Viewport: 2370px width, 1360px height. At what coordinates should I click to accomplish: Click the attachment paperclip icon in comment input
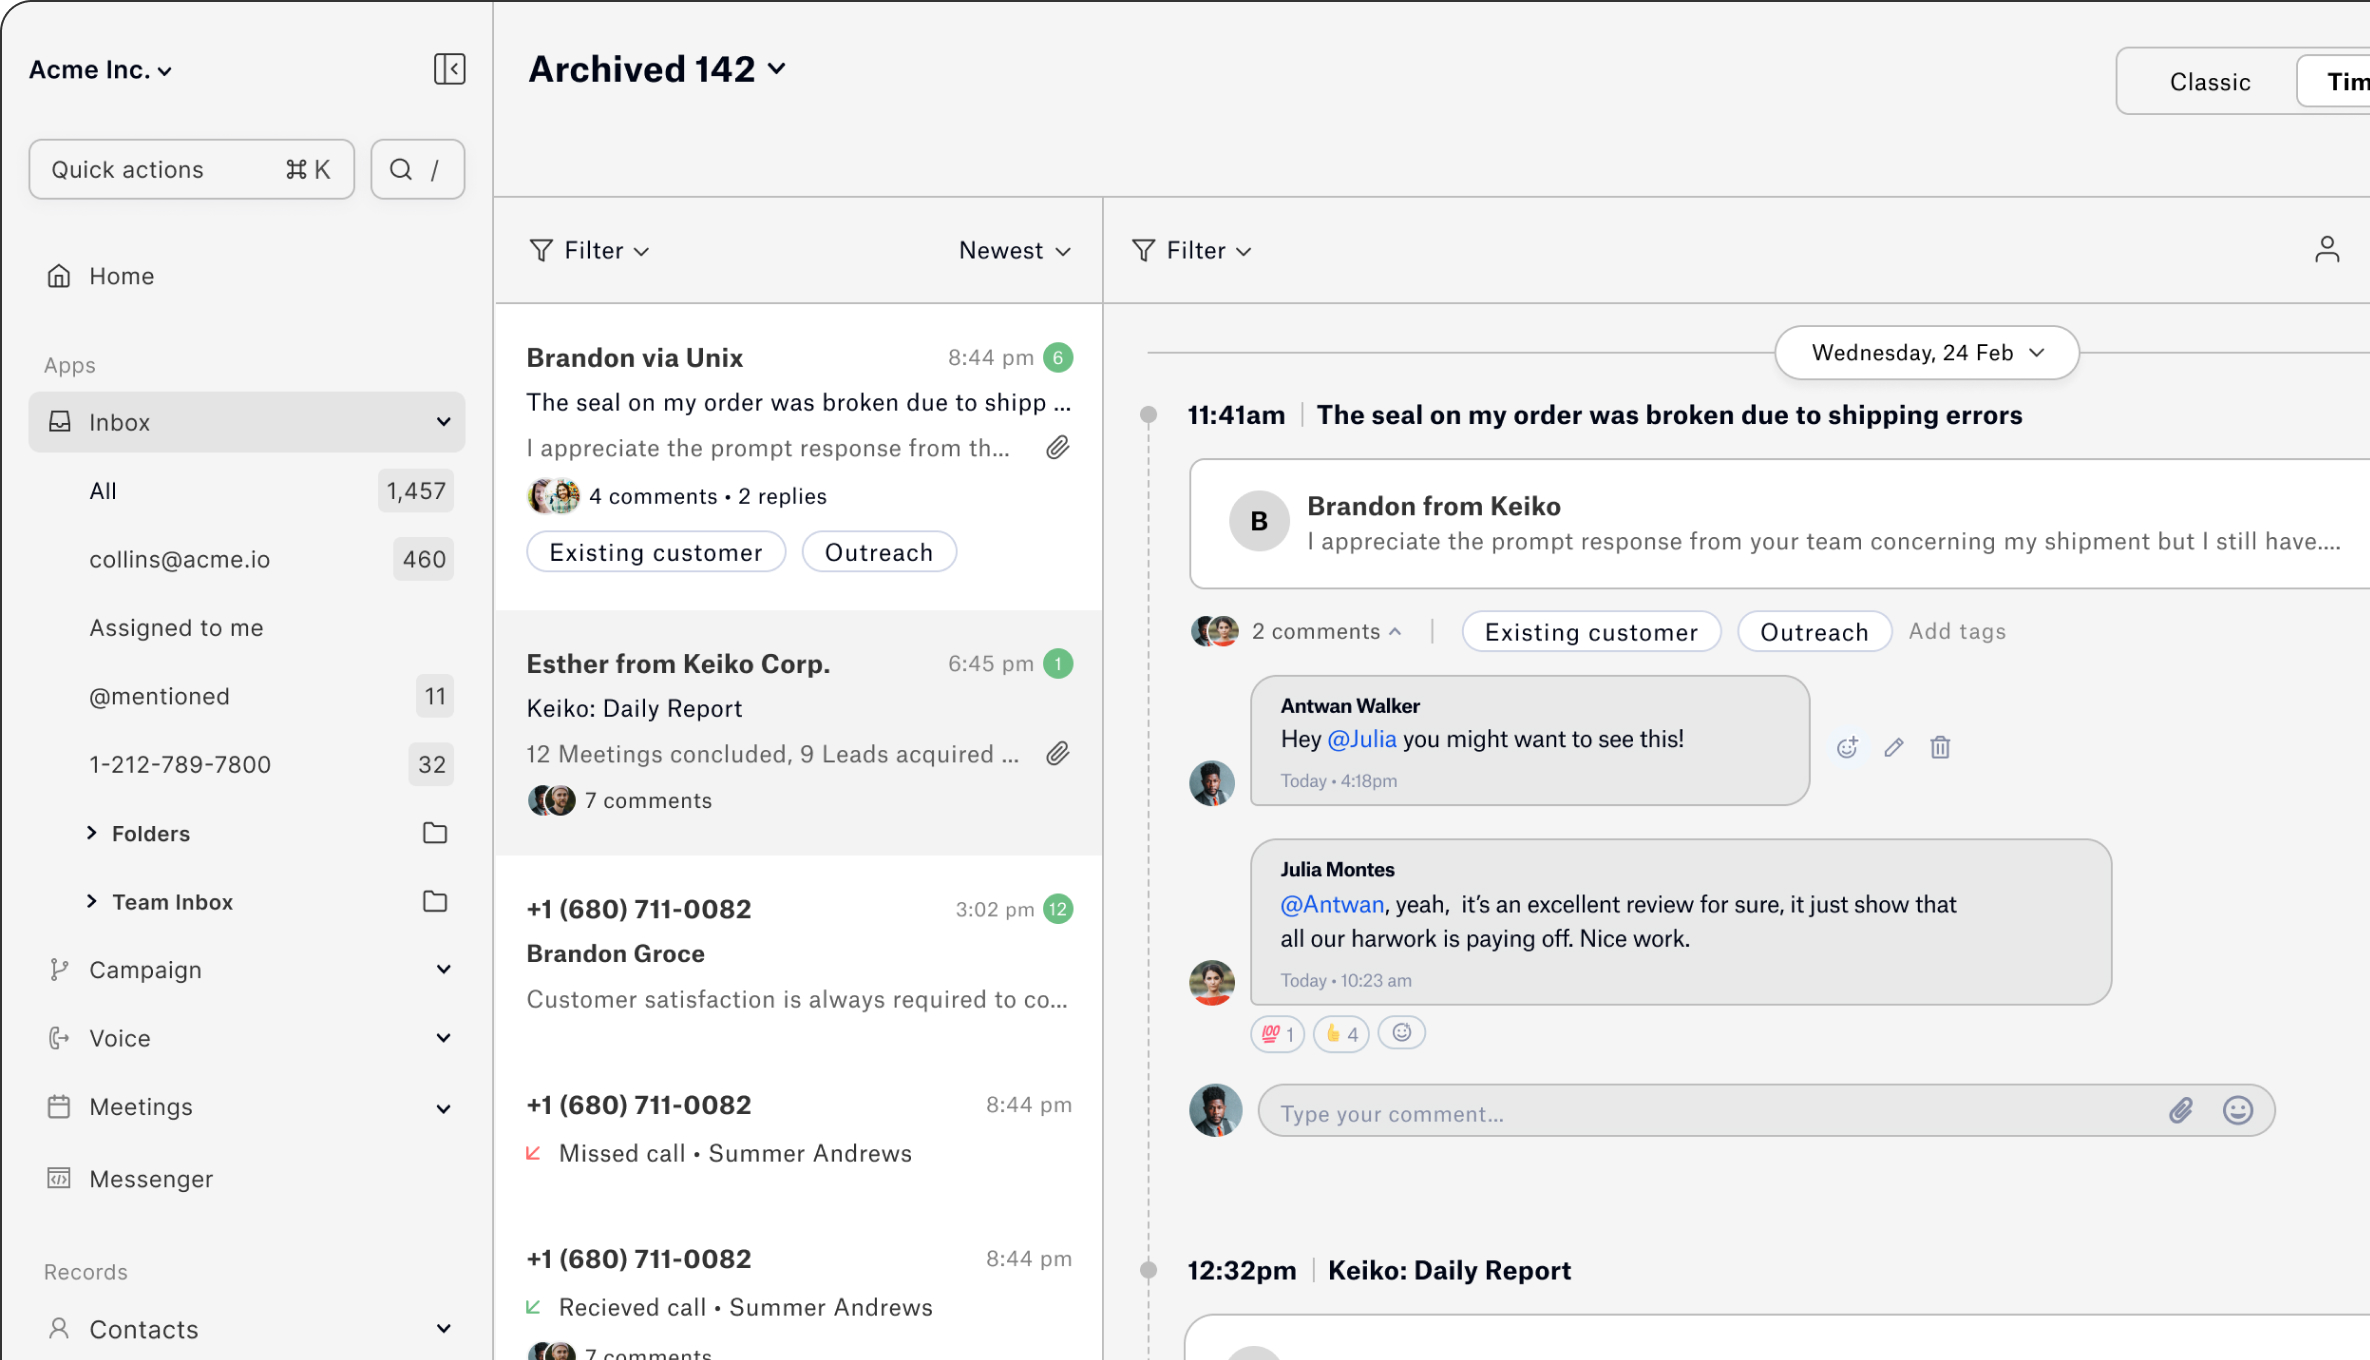tap(2181, 1114)
